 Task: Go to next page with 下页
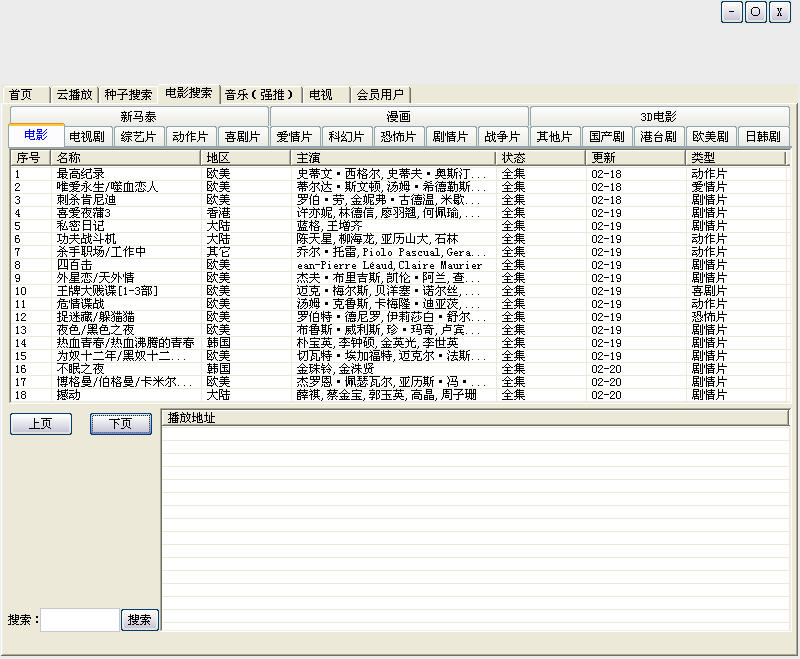(x=121, y=424)
